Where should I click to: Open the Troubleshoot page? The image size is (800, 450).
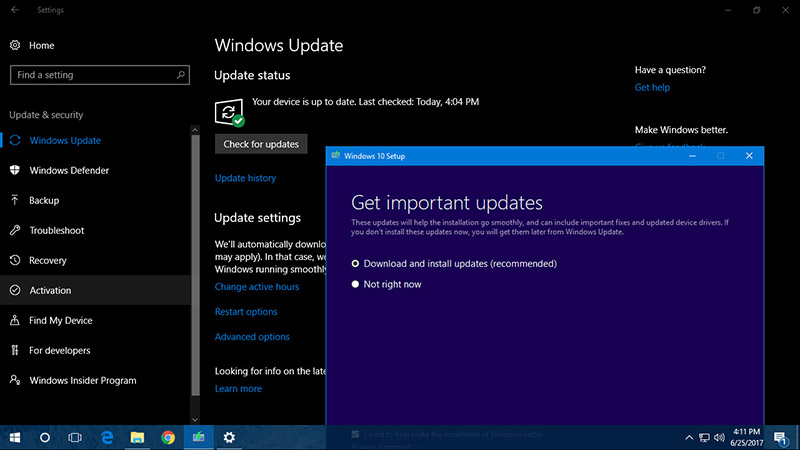click(57, 231)
